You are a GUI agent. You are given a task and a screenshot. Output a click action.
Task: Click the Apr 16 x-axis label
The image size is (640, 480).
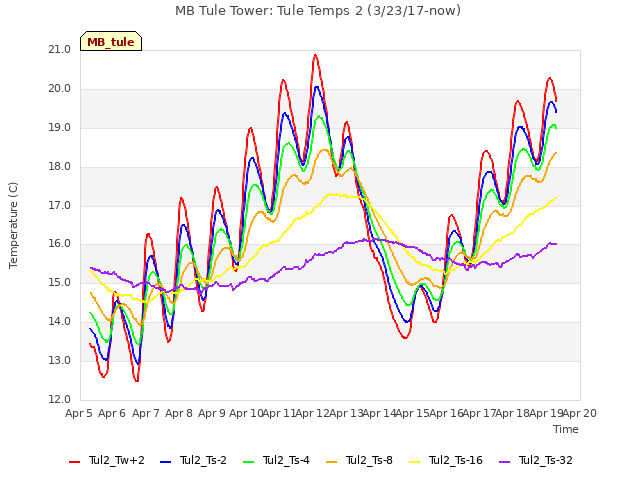(x=446, y=413)
